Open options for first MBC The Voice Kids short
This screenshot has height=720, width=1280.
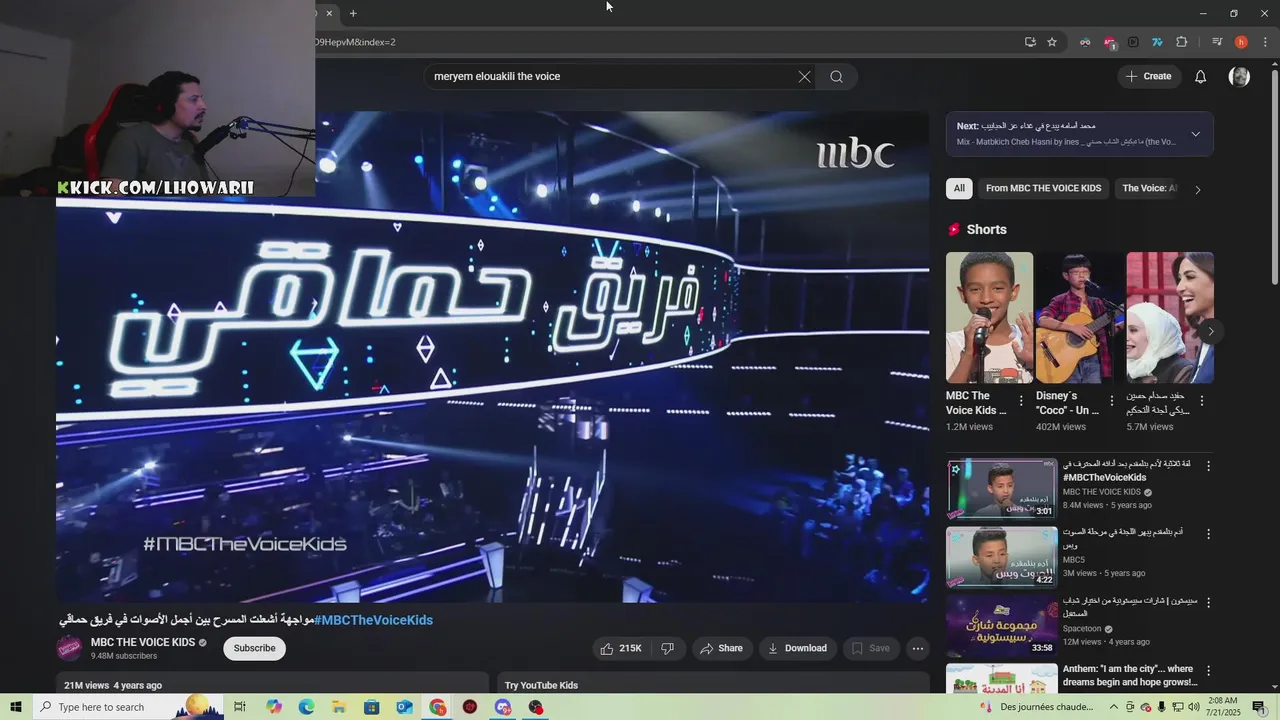[x=1021, y=400]
